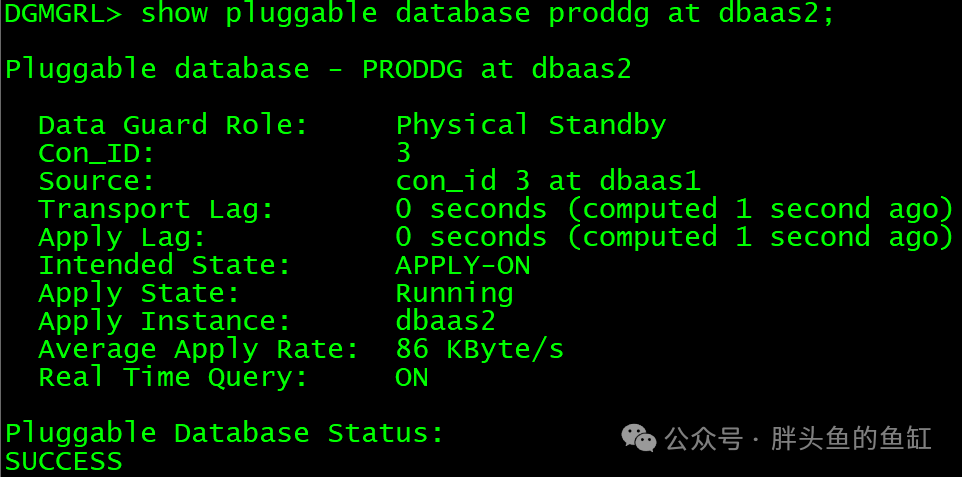Click the 'Physical Standby' role value

point(531,125)
